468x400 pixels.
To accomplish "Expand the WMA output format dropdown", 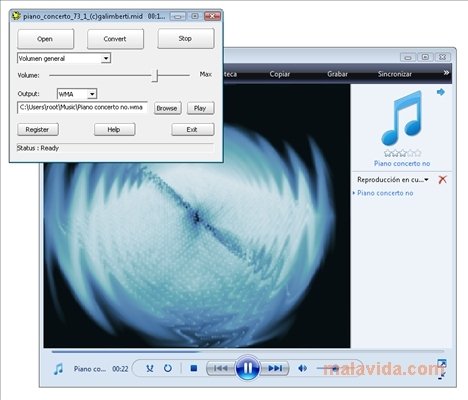I will point(92,94).
